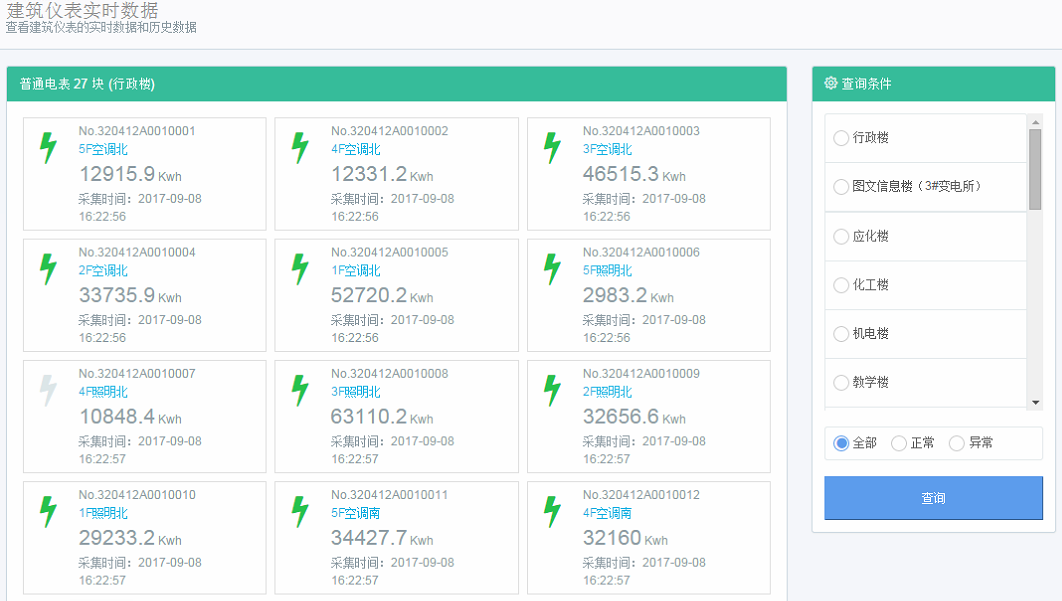Viewport: 1062px width, 601px height.
Task: Click the lightning icon for meter No.320412A0010011
Action: point(300,511)
